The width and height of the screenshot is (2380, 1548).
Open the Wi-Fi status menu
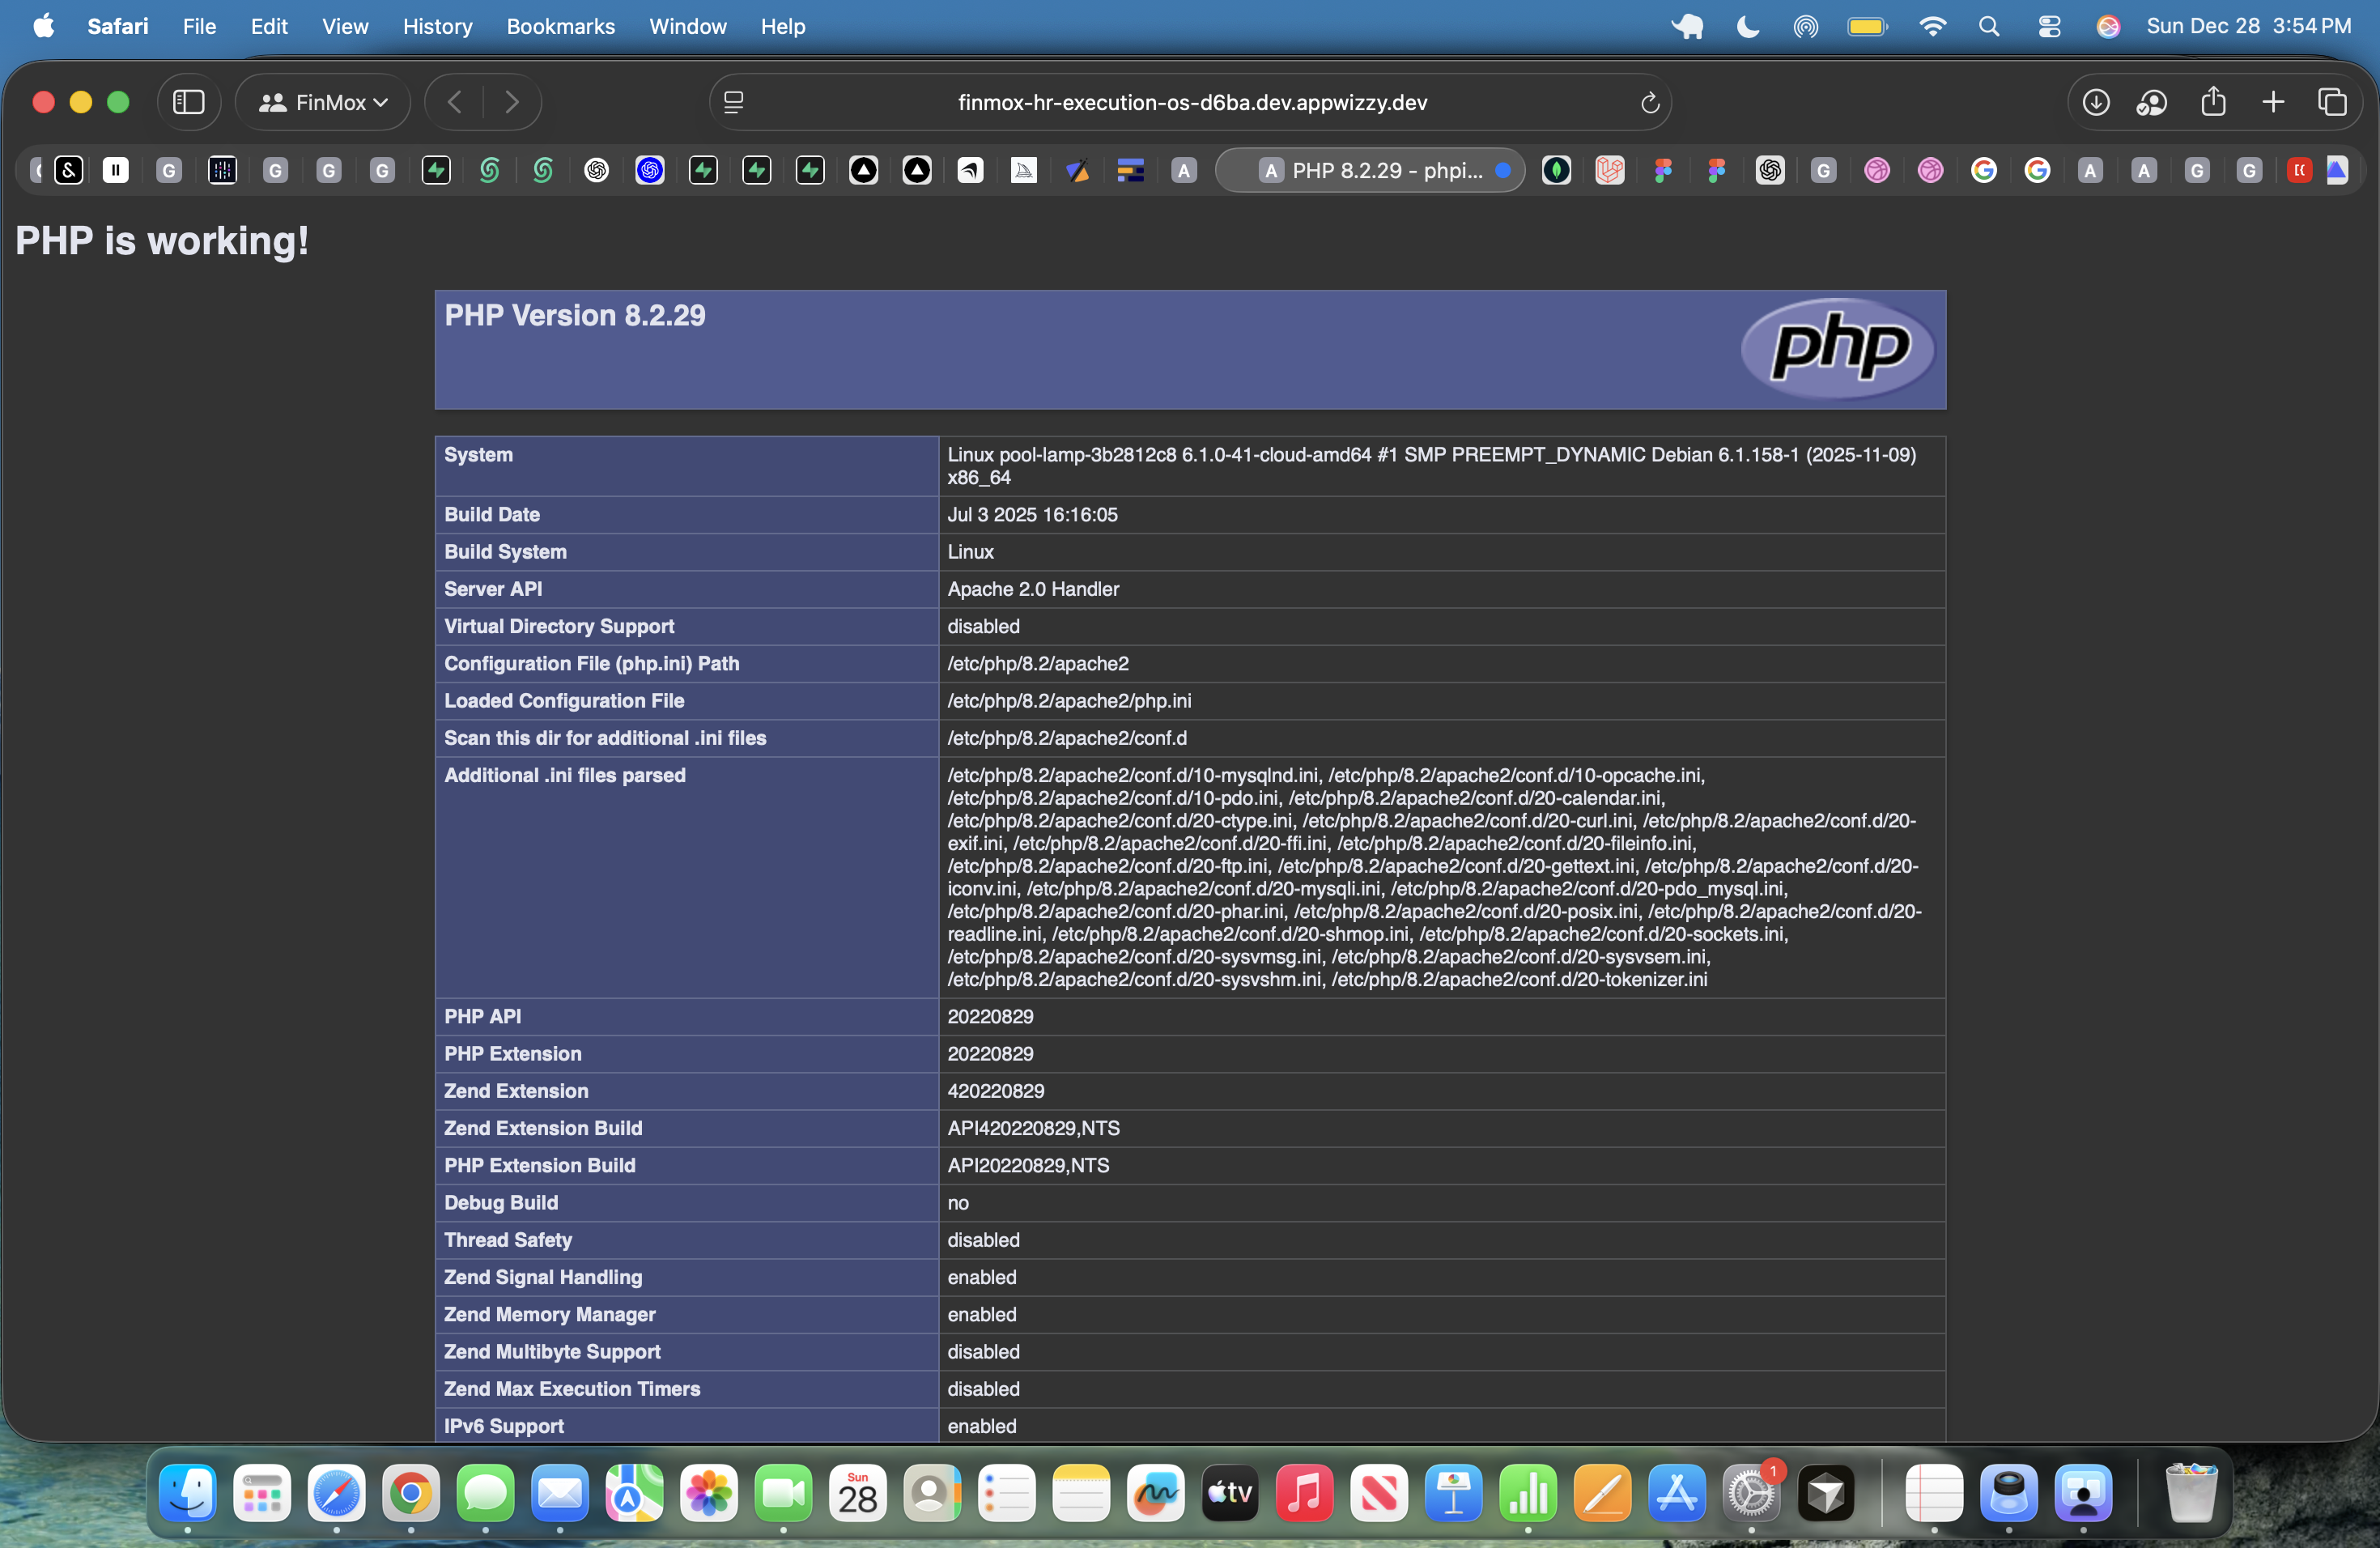(x=1932, y=26)
